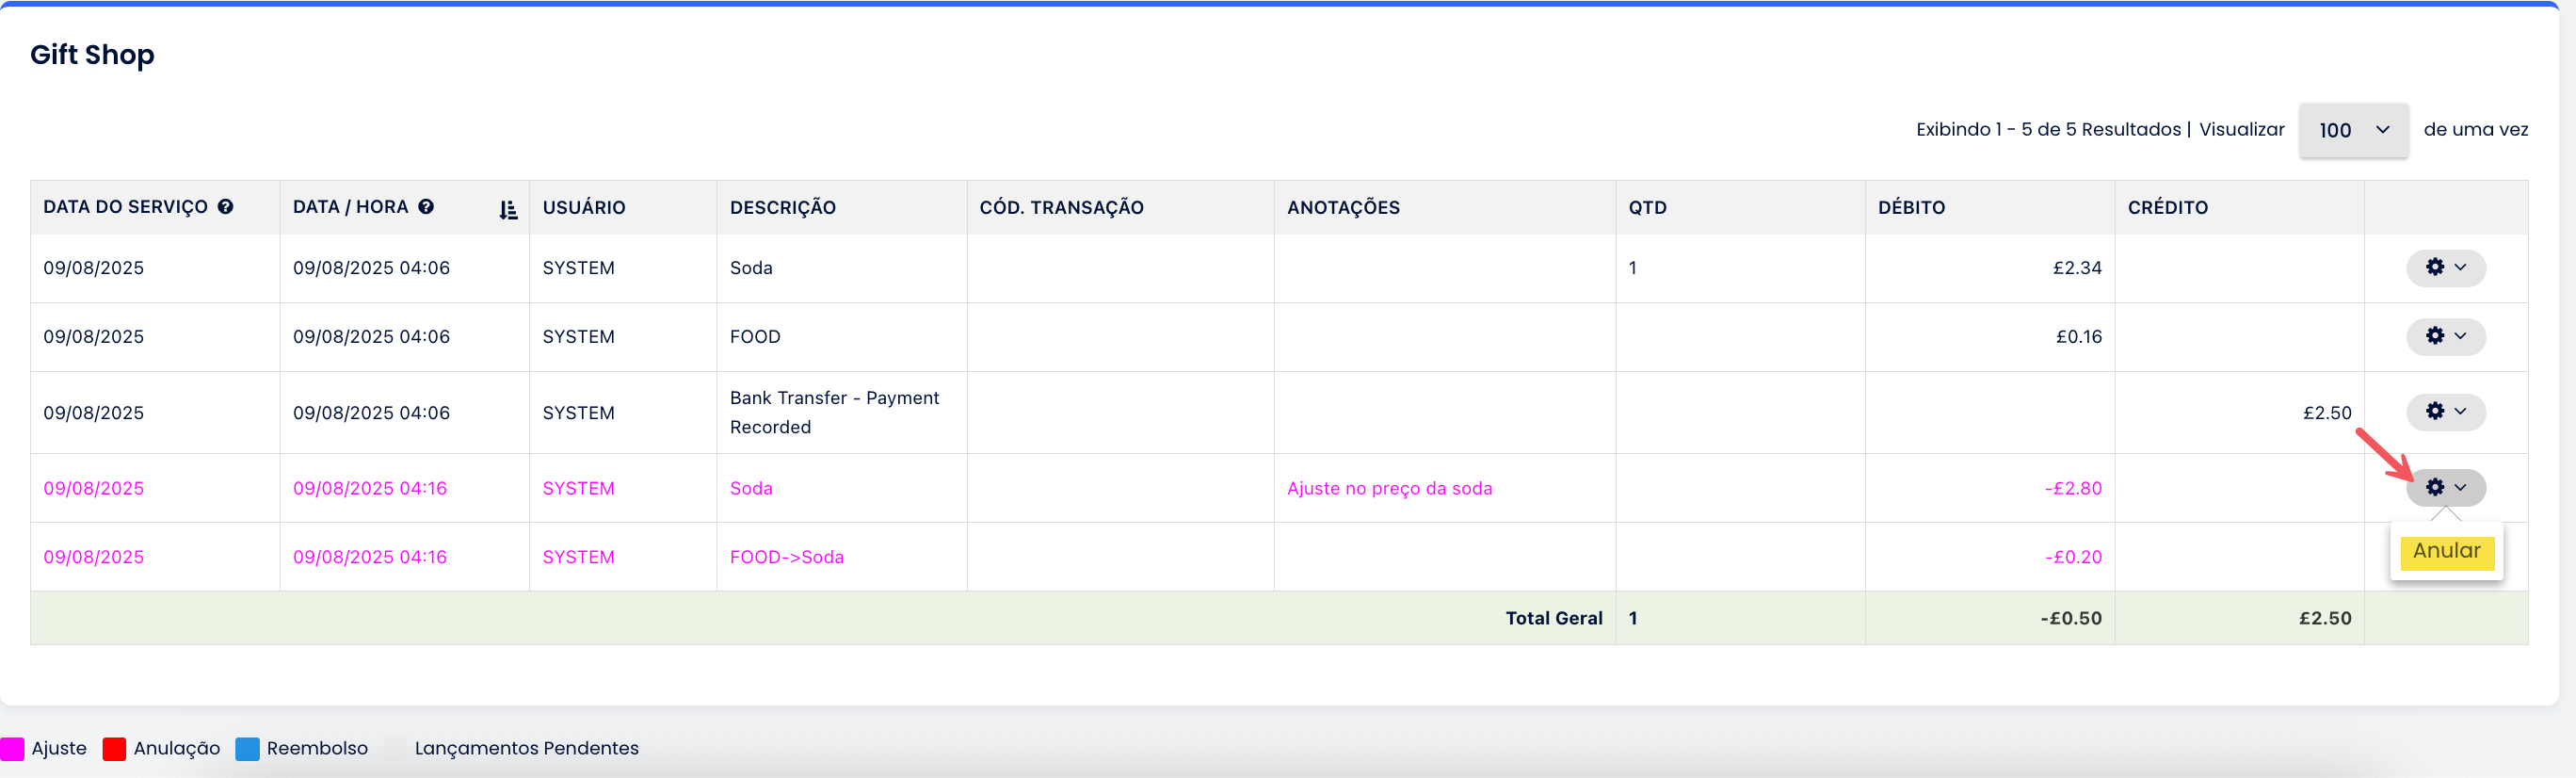2576x778 pixels.
Task: Click the Descrição column header
Action: tap(783, 208)
